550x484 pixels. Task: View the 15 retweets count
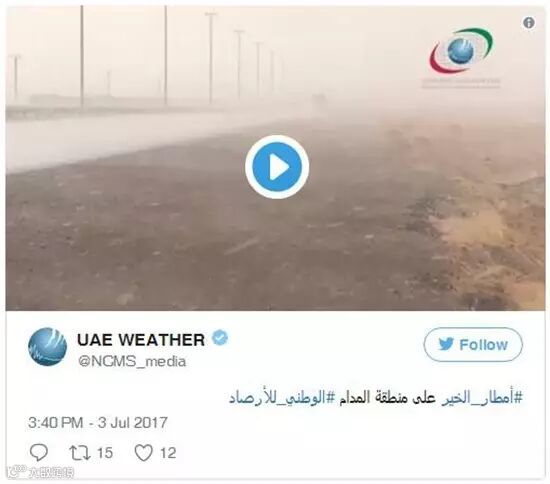point(105,453)
